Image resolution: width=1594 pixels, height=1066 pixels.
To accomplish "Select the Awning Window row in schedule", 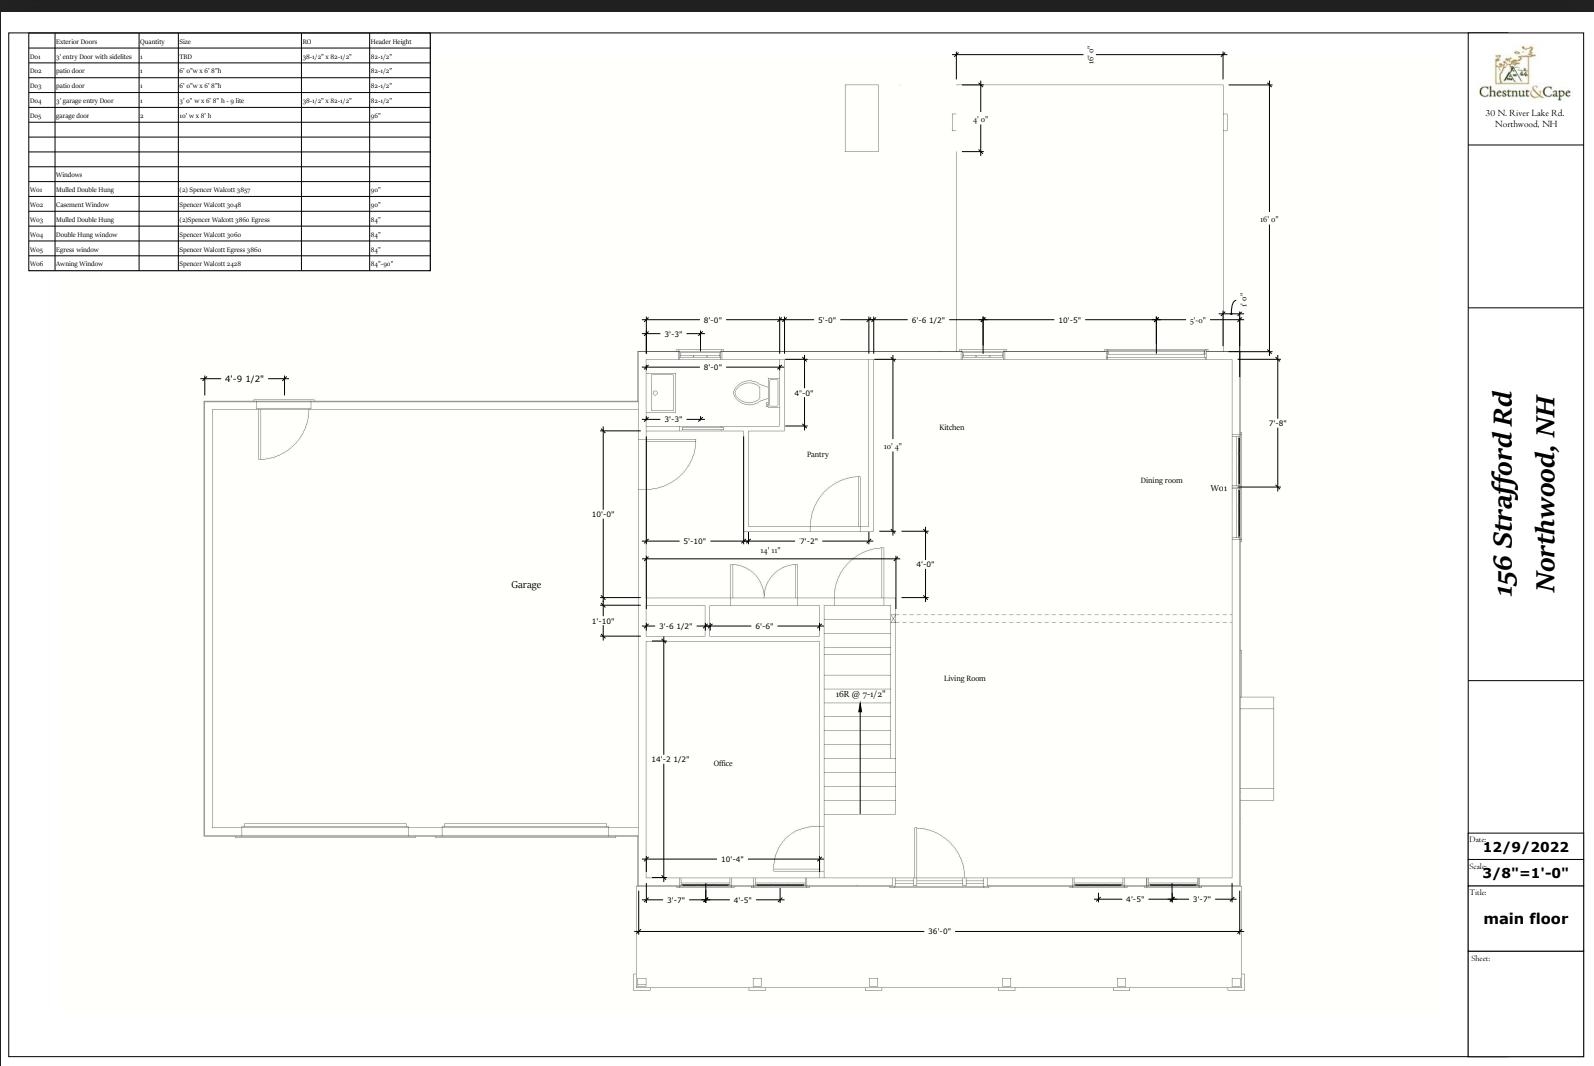I will 229,264.
